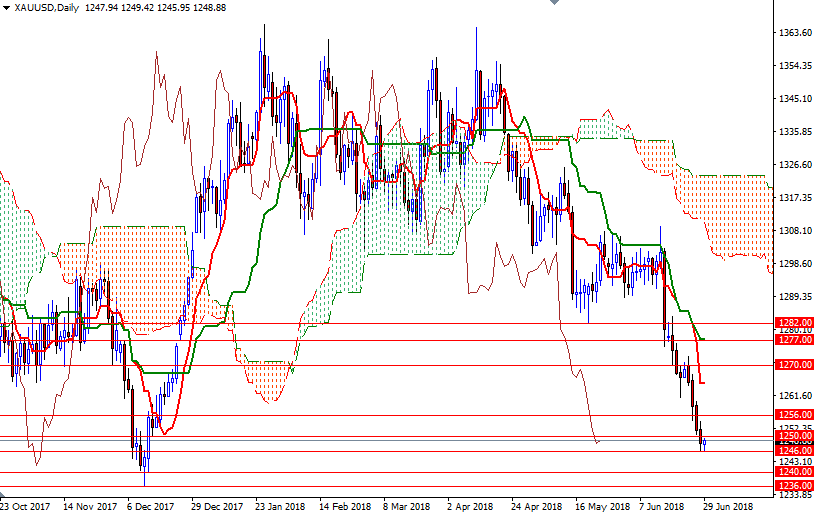Click the 1308.10 price axis value

794,230
